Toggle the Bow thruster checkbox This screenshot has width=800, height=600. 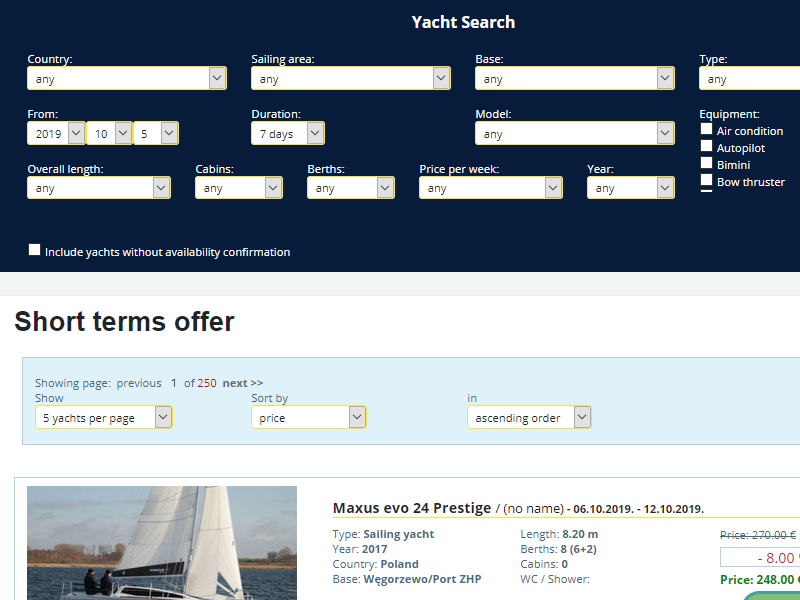point(707,181)
